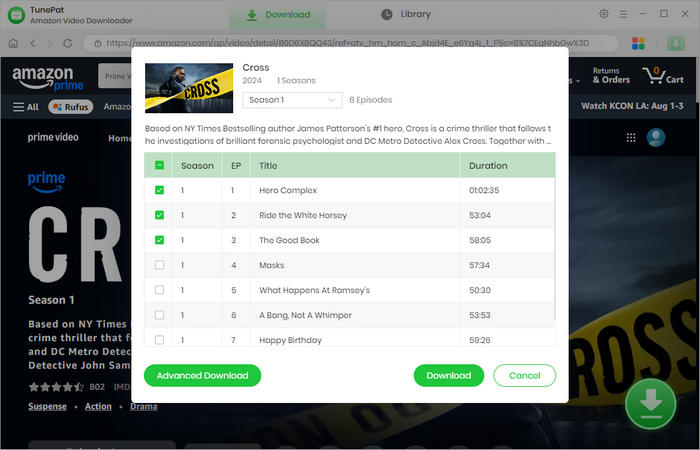
Task: Uncheck episode 1 Hero Complex checkbox
Action: (160, 190)
